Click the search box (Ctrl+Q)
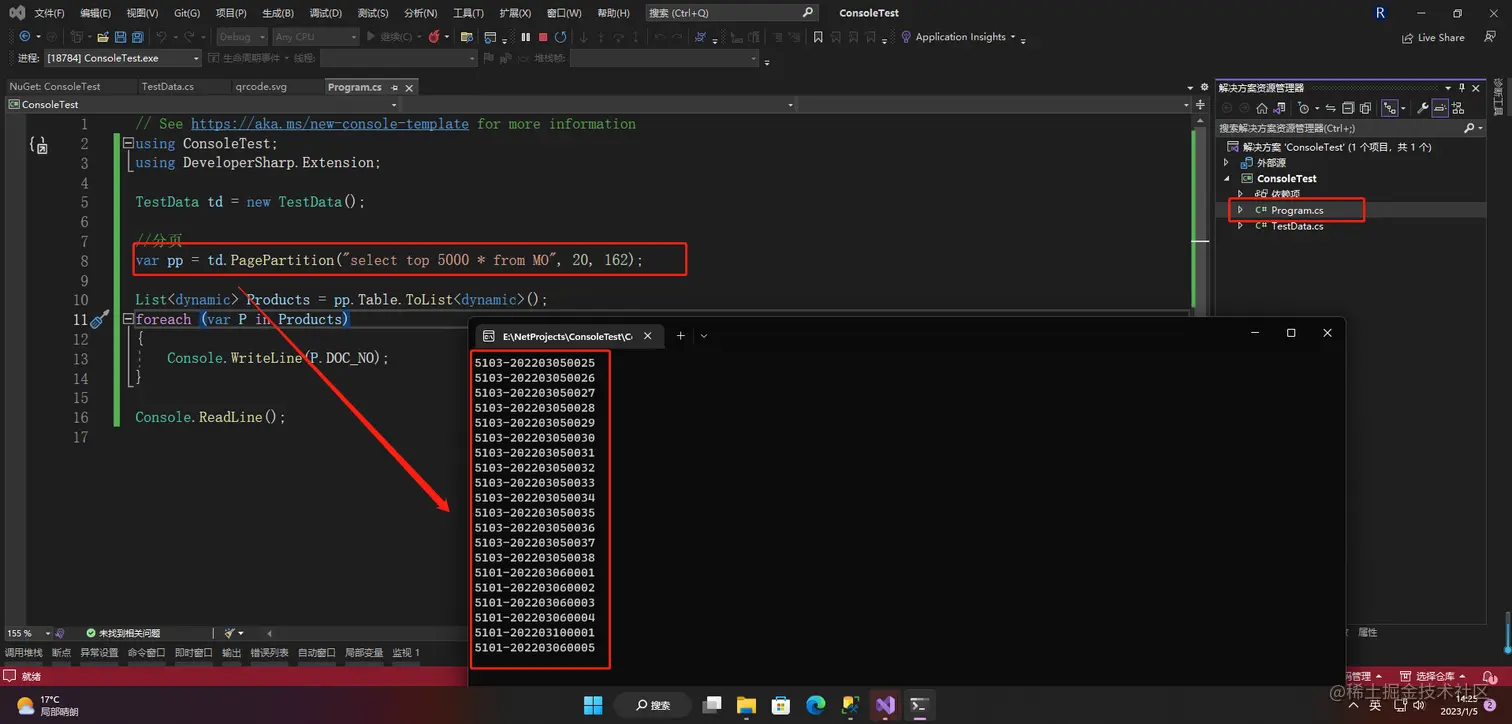Viewport: 1512px width, 724px height. tap(731, 13)
